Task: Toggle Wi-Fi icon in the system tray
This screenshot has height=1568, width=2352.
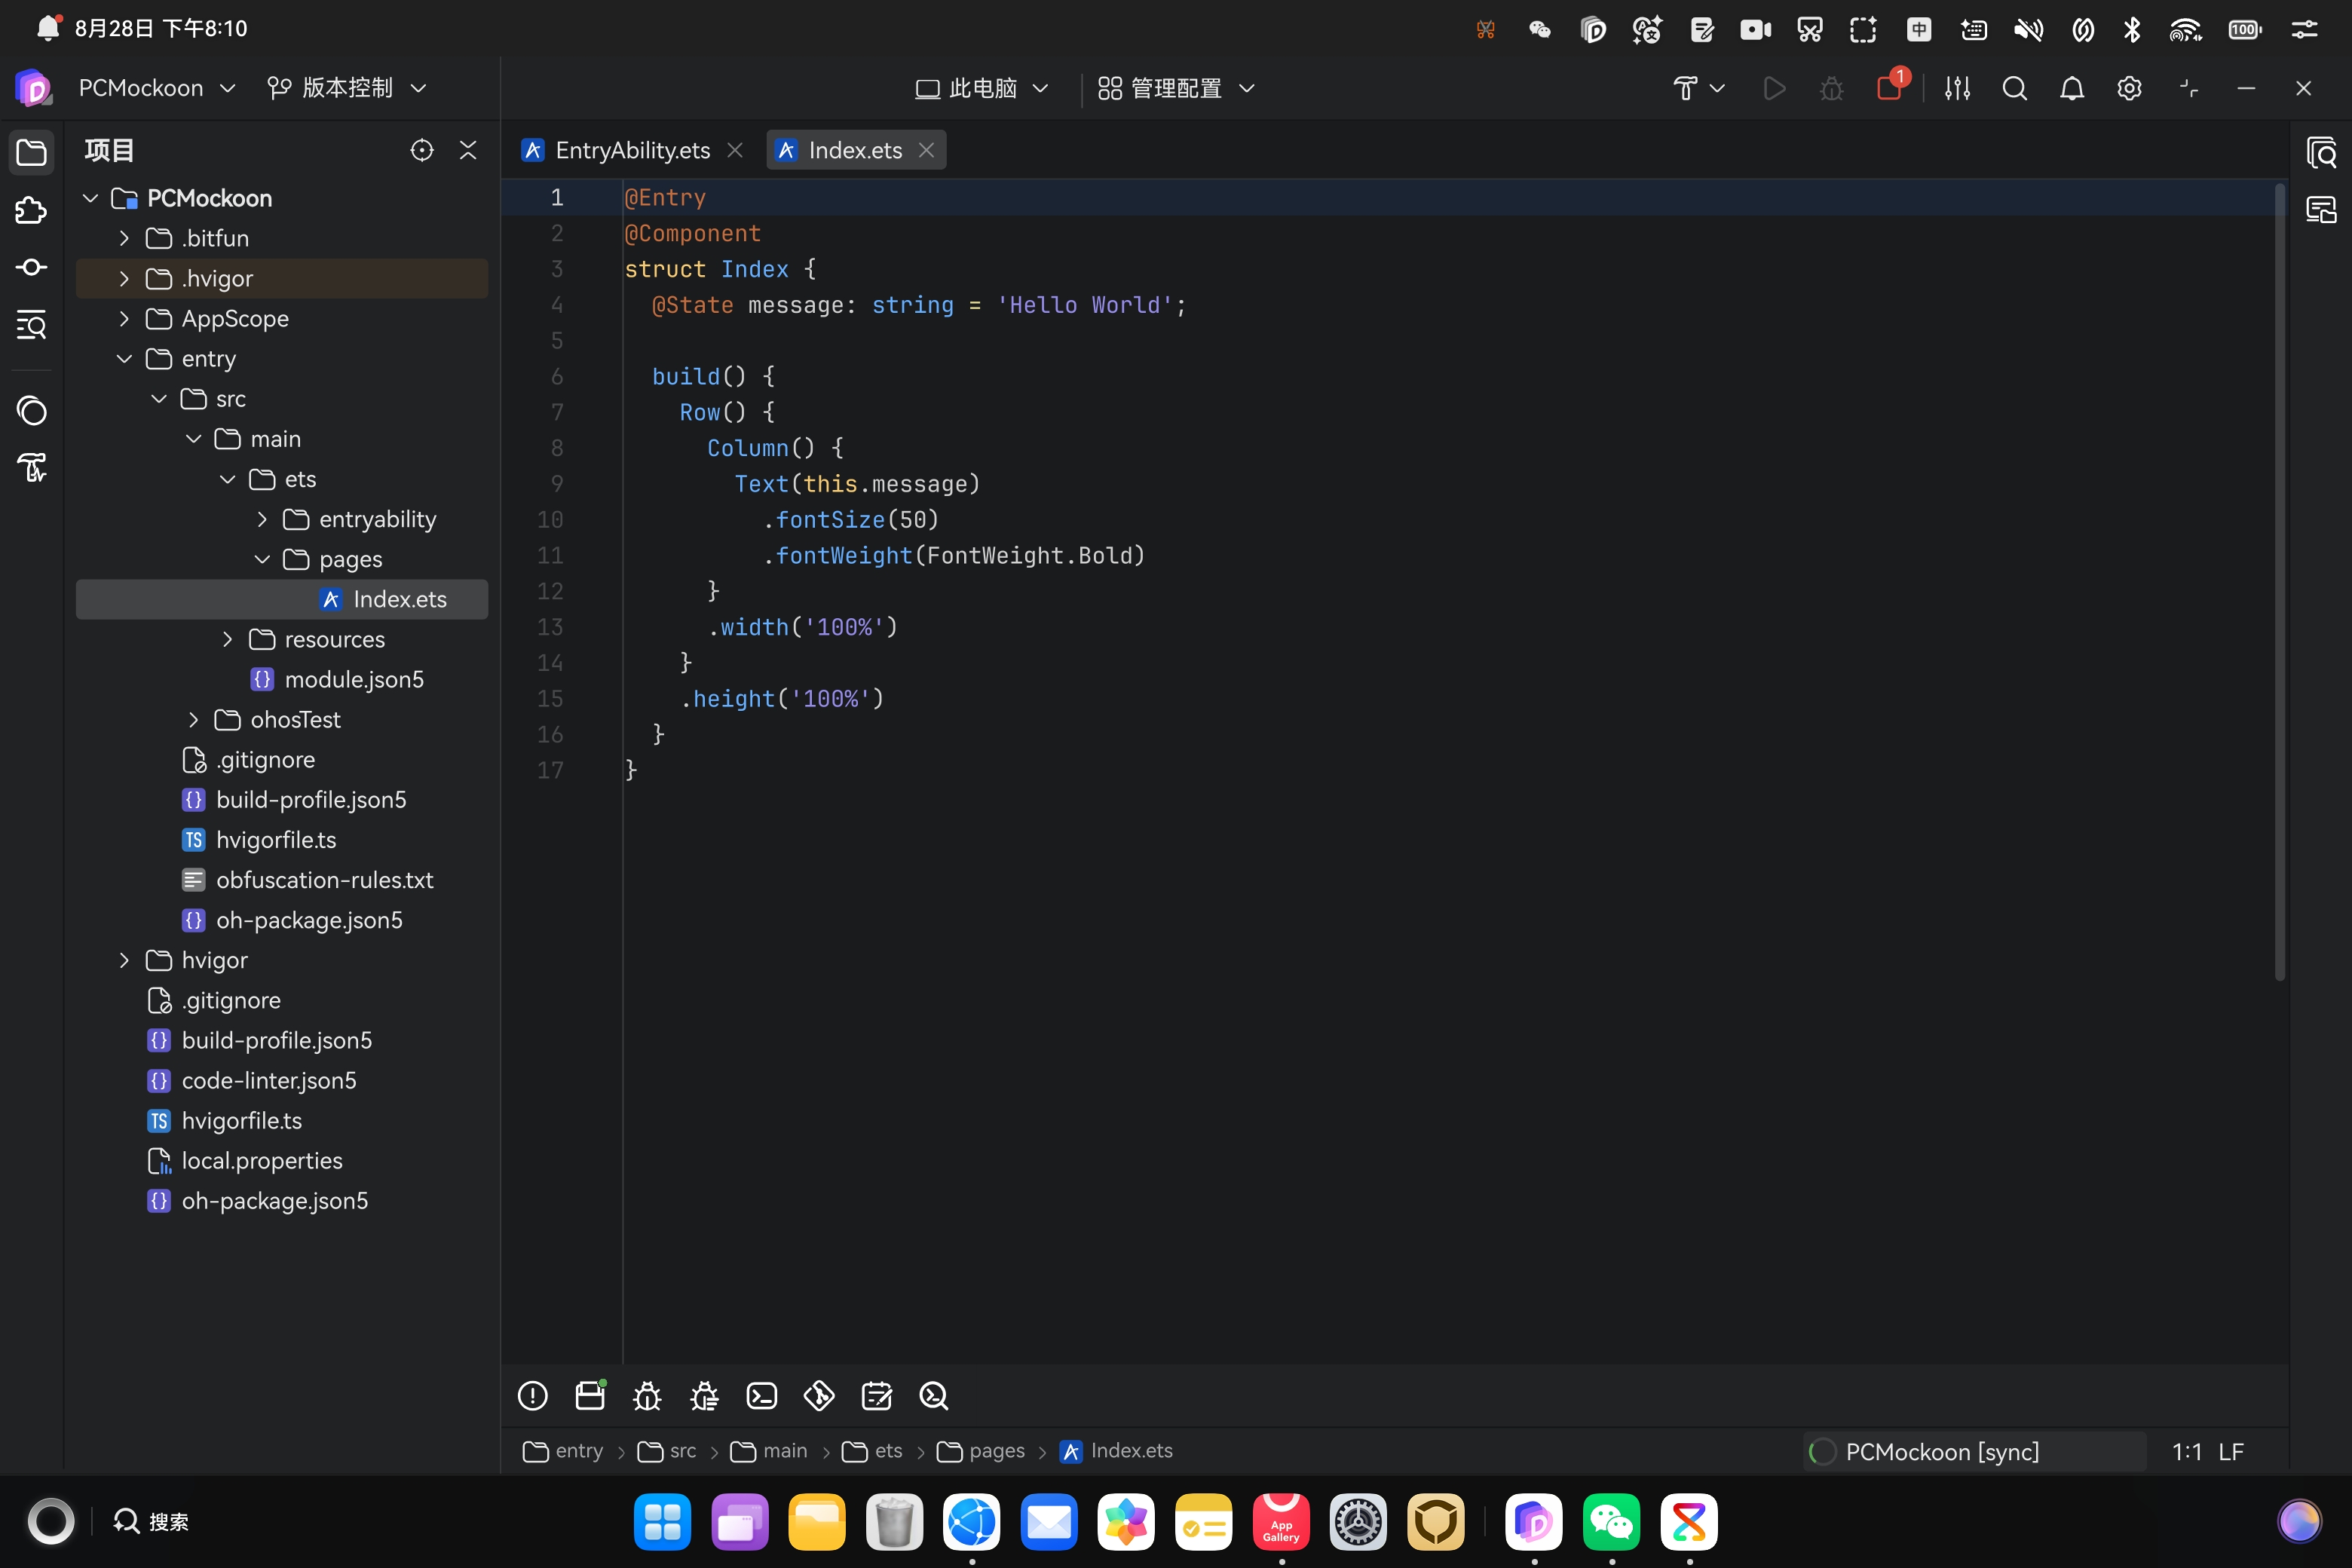Action: 2185,29
